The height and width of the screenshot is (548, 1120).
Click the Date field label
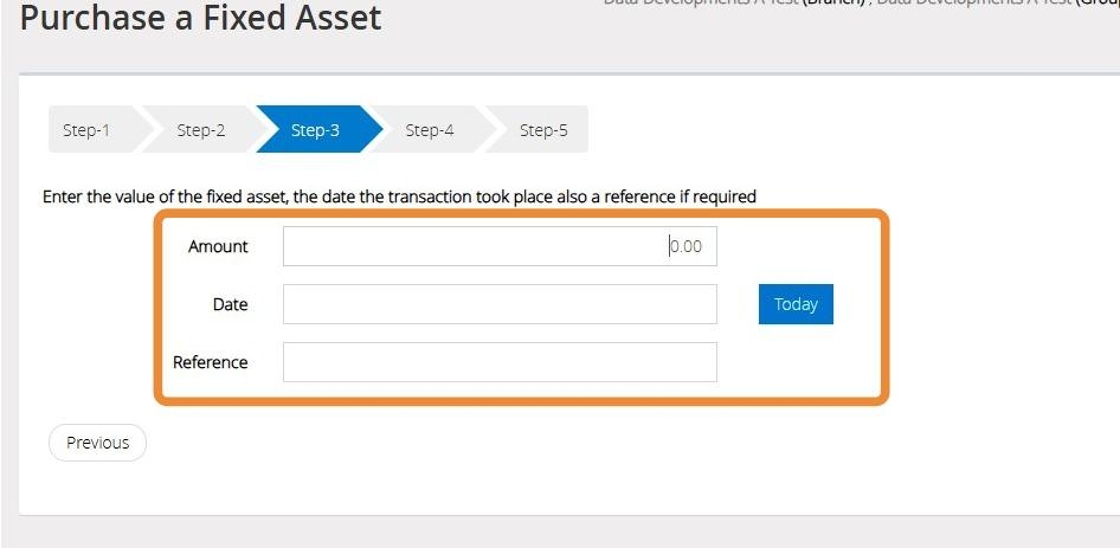230,304
